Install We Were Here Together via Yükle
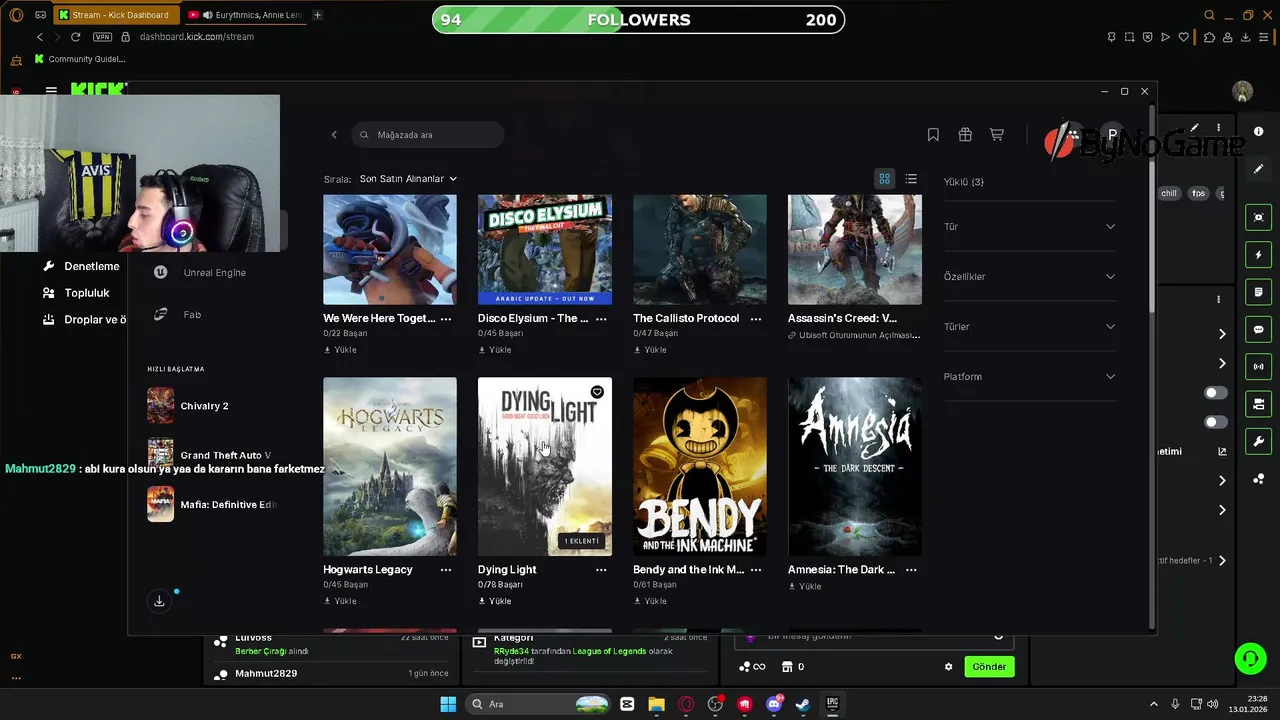The image size is (1280, 720). coord(340,350)
